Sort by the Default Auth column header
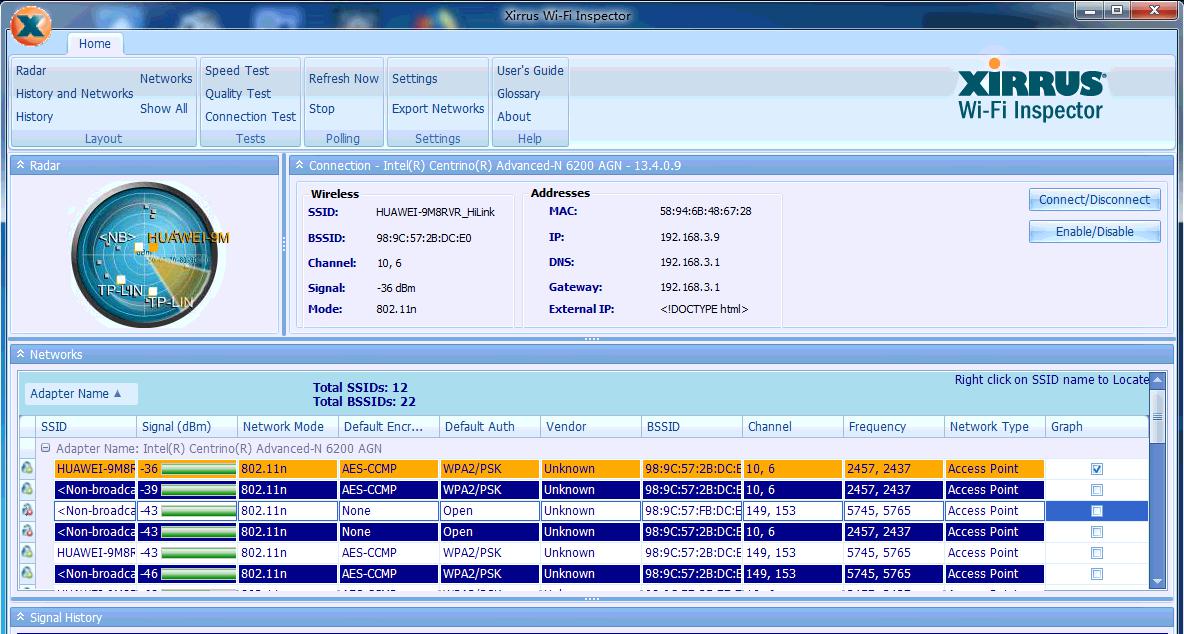This screenshot has height=634, width=1184. tap(490, 426)
